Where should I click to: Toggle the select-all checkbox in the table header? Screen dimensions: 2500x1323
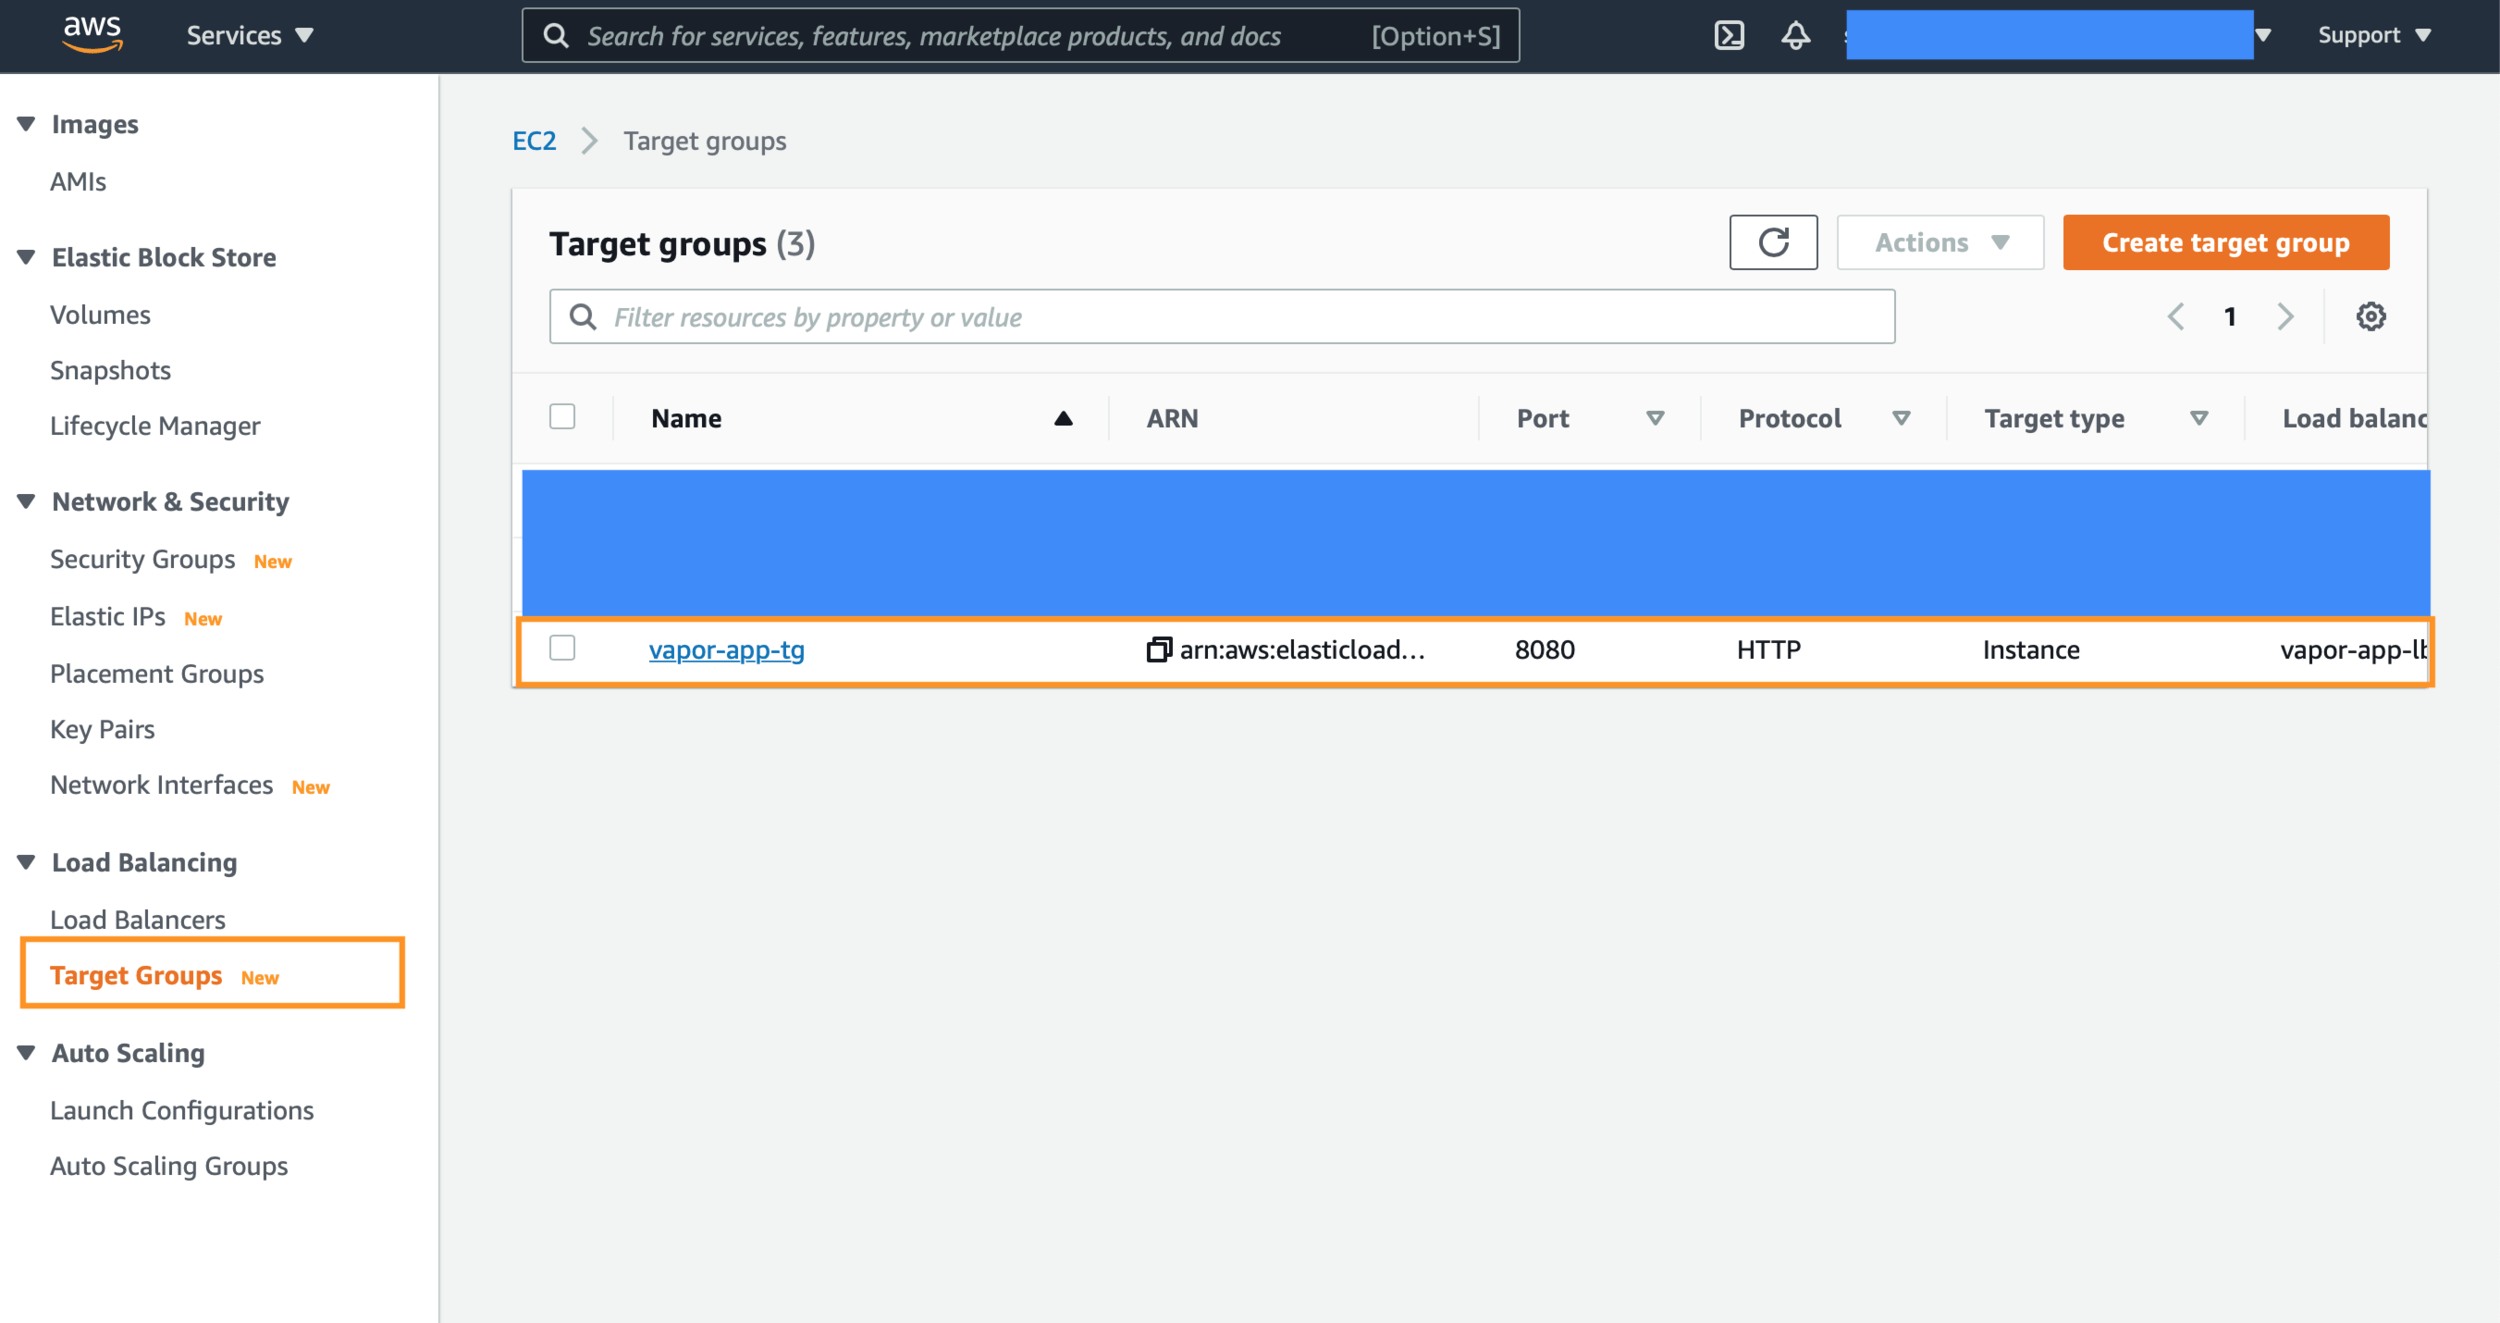click(562, 416)
